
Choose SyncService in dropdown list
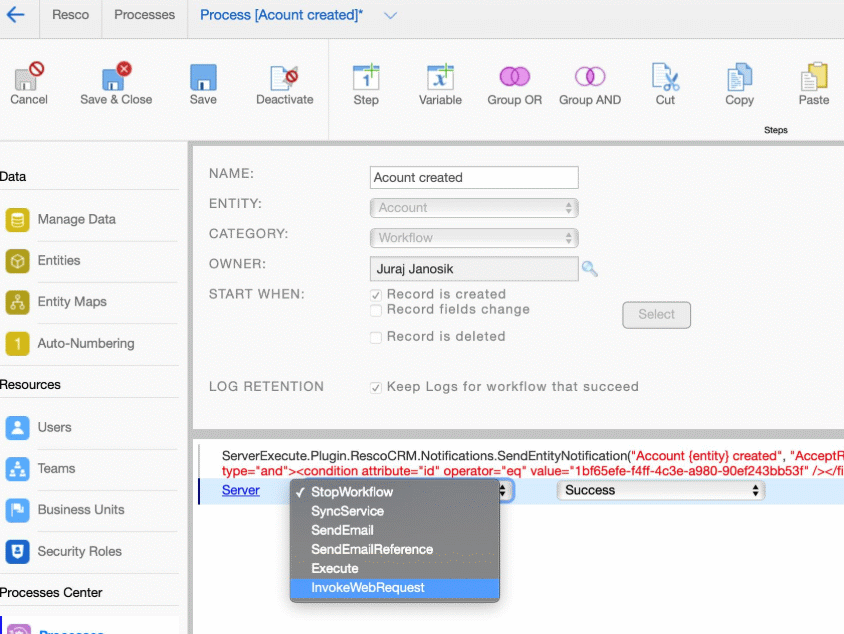(x=395, y=511)
